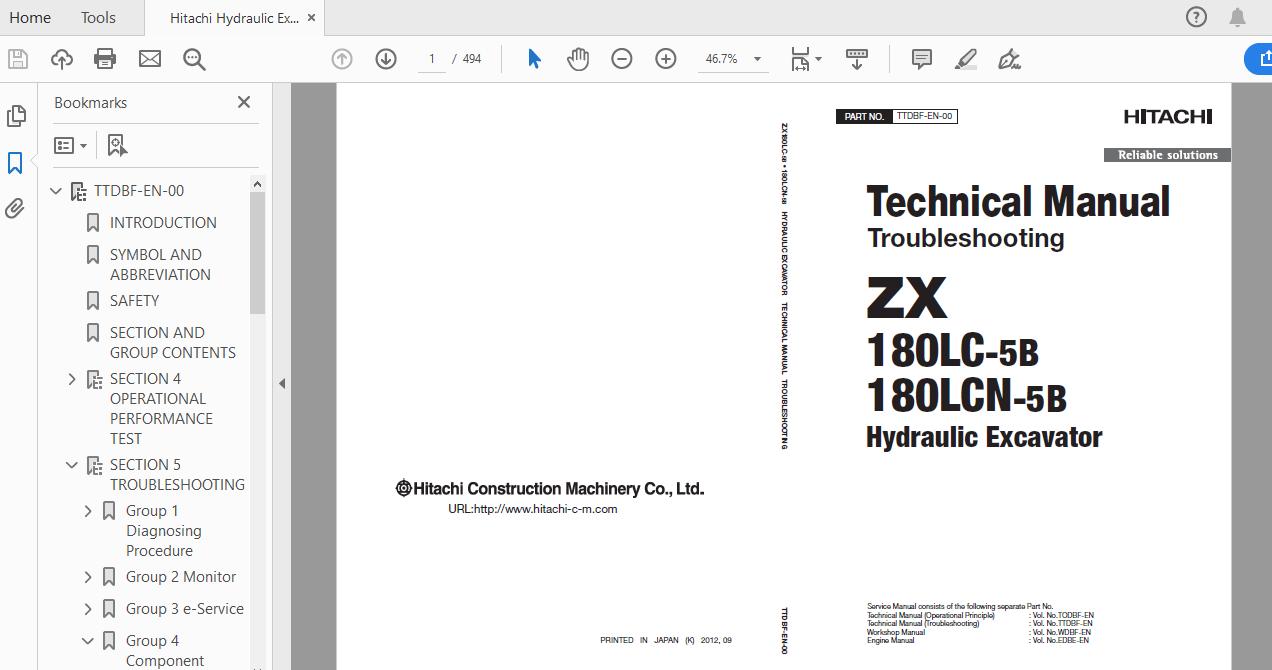
Task: Click the scrolling mode keyboard icon
Action: (857, 59)
